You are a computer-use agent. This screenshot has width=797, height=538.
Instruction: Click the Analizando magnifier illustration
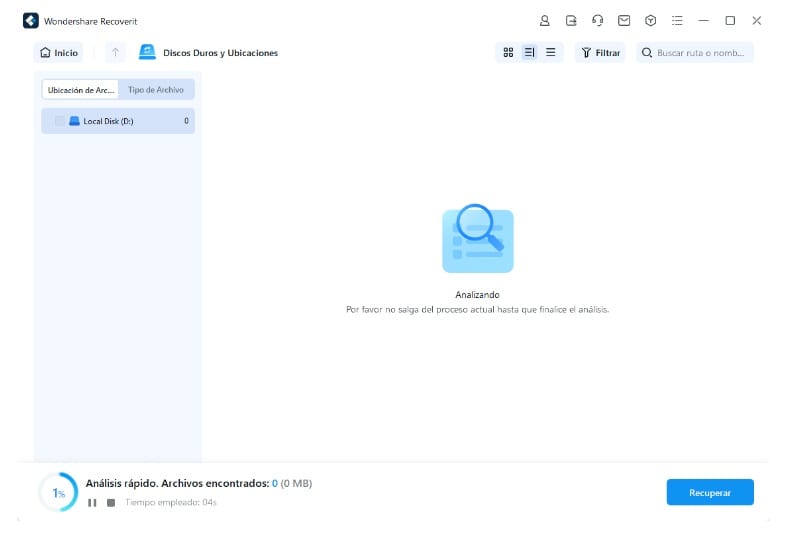coord(477,238)
